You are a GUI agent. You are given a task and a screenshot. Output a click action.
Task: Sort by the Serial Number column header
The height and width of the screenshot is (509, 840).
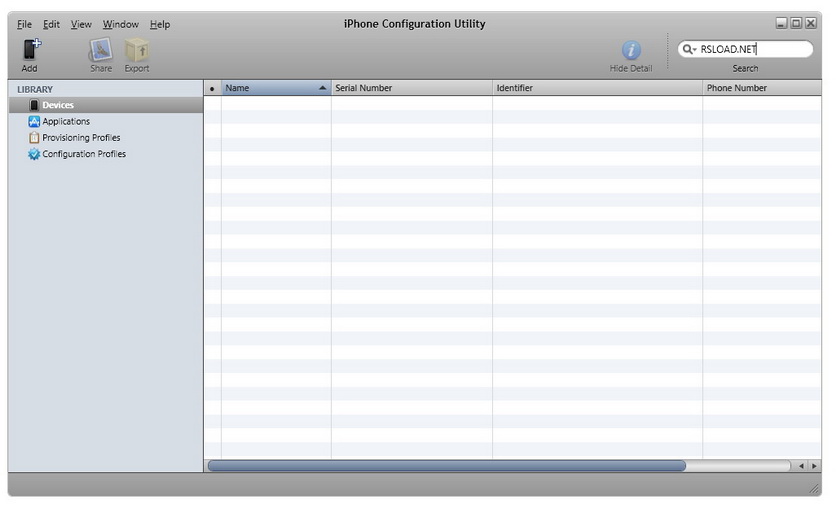point(411,88)
